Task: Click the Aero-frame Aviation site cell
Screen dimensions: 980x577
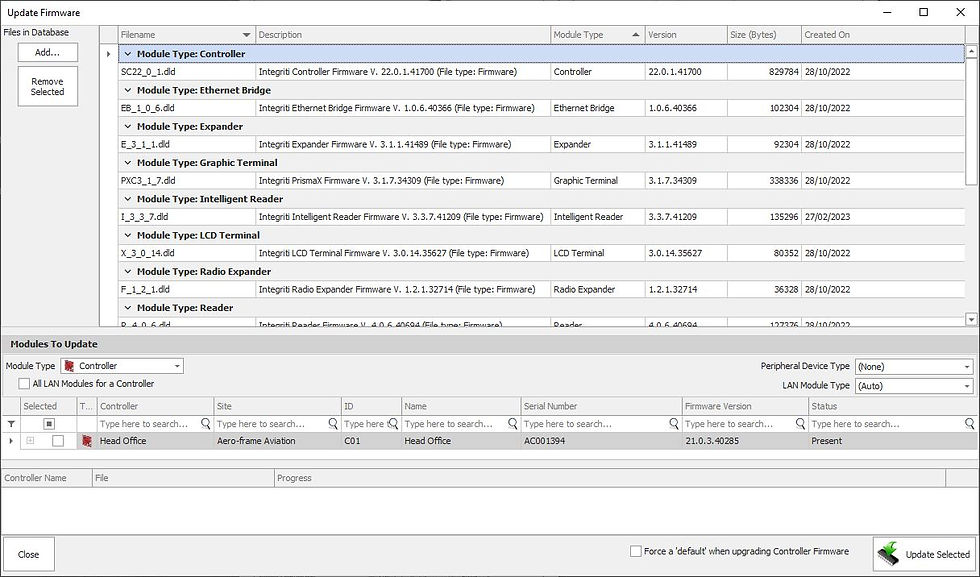Action: [278, 441]
